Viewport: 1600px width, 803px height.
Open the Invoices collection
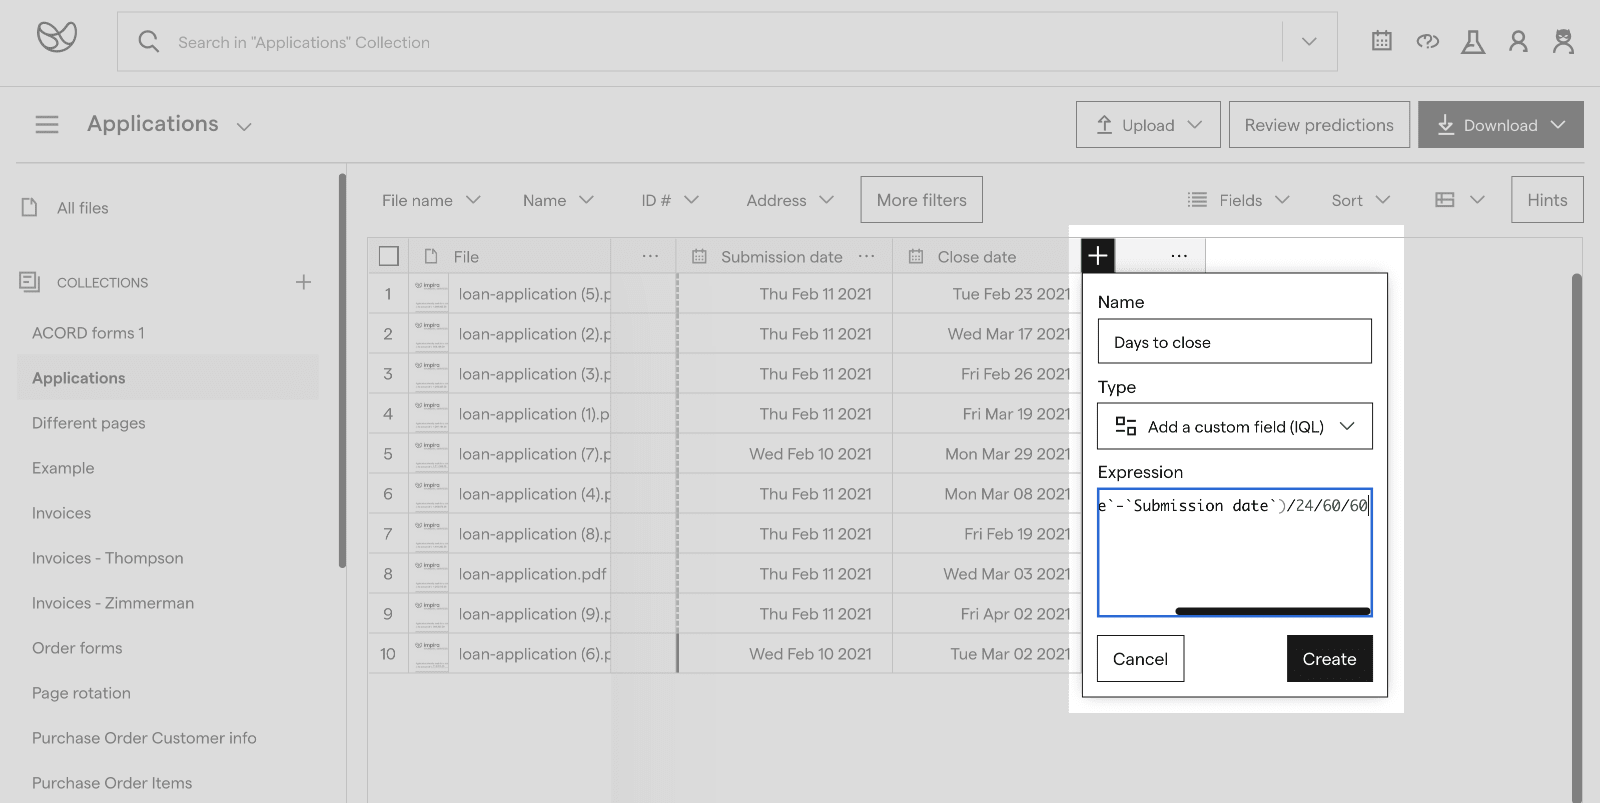pyautogui.click(x=61, y=513)
